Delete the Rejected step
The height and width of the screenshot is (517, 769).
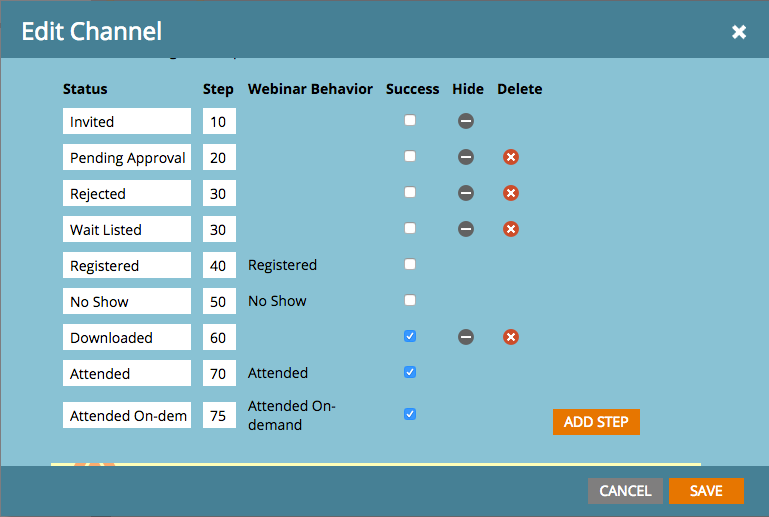tap(510, 193)
